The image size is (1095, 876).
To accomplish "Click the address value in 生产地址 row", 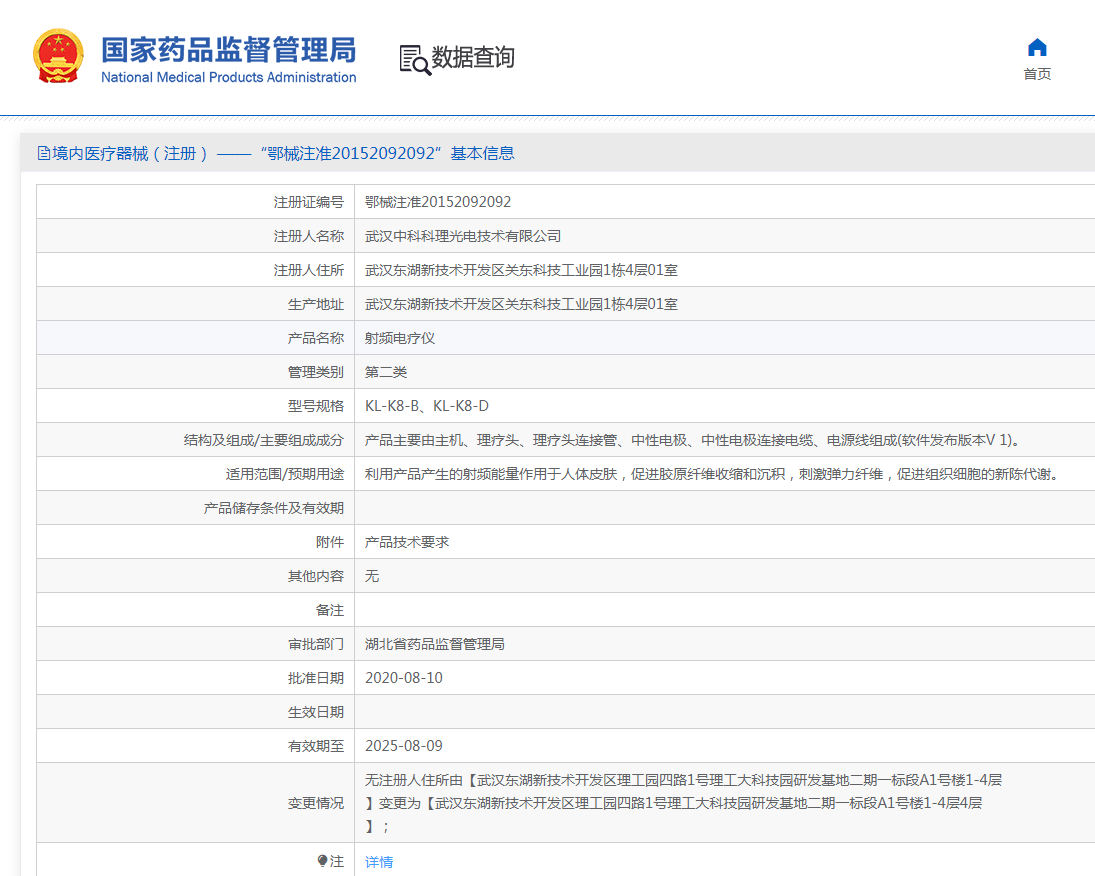I will (x=521, y=304).
